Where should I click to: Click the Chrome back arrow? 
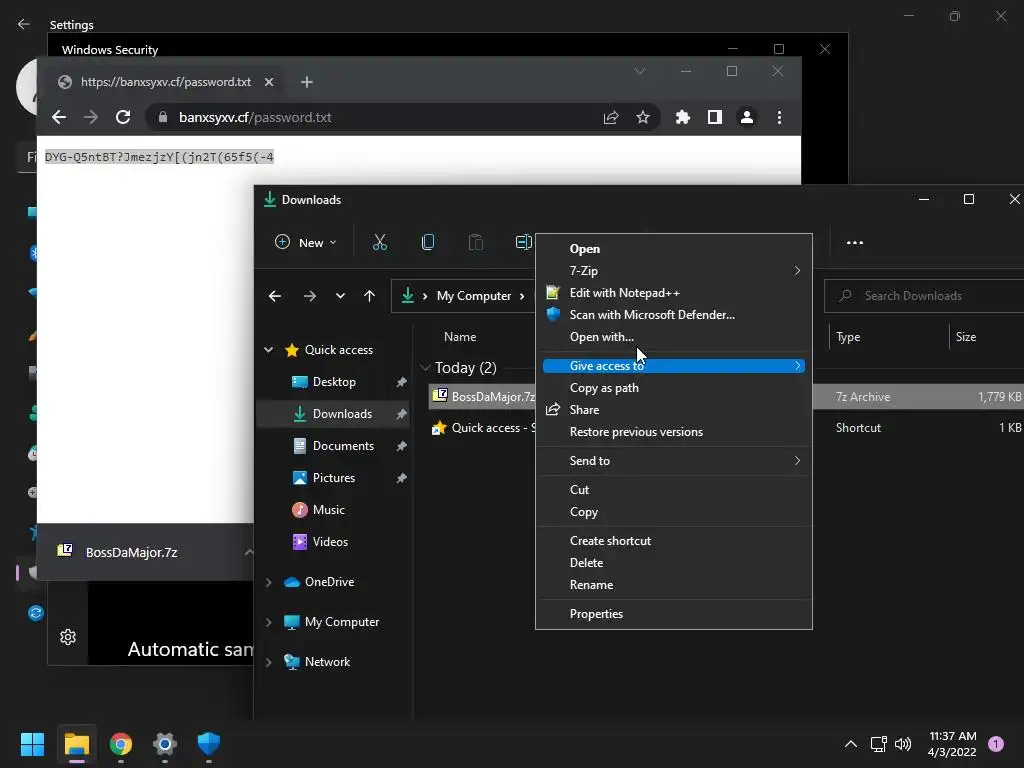pyautogui.click(x=59, y=117)
